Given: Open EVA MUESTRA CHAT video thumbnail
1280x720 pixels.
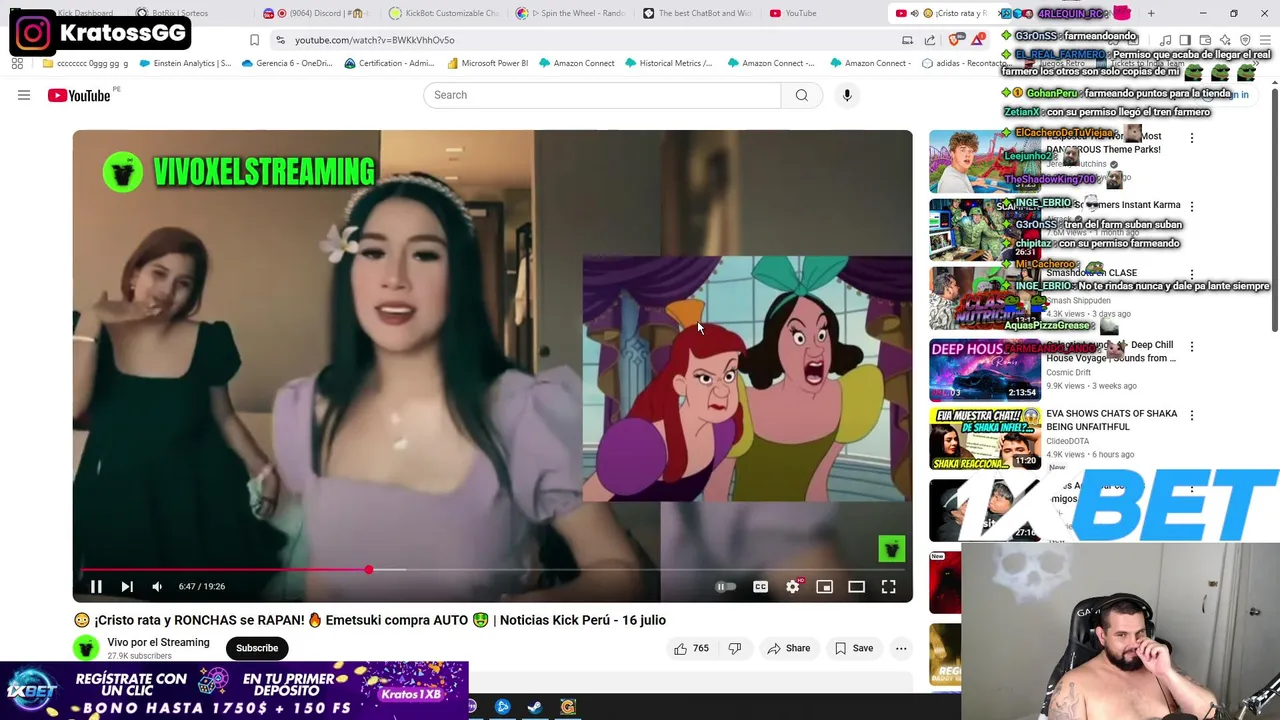Looking at the screenshot, I should (985, 439).
